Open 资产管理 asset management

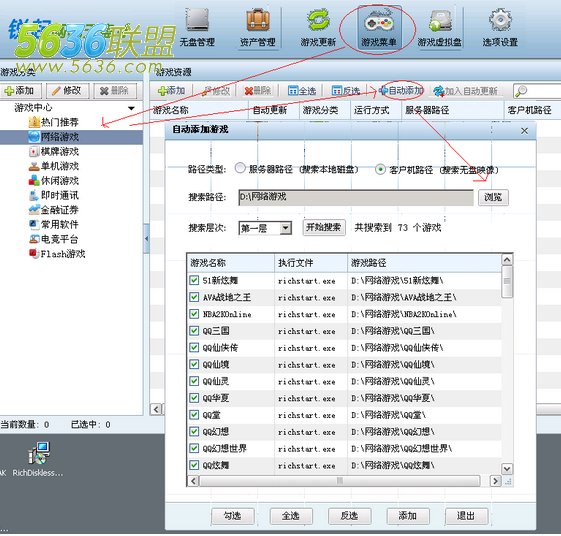pos(258,29)
